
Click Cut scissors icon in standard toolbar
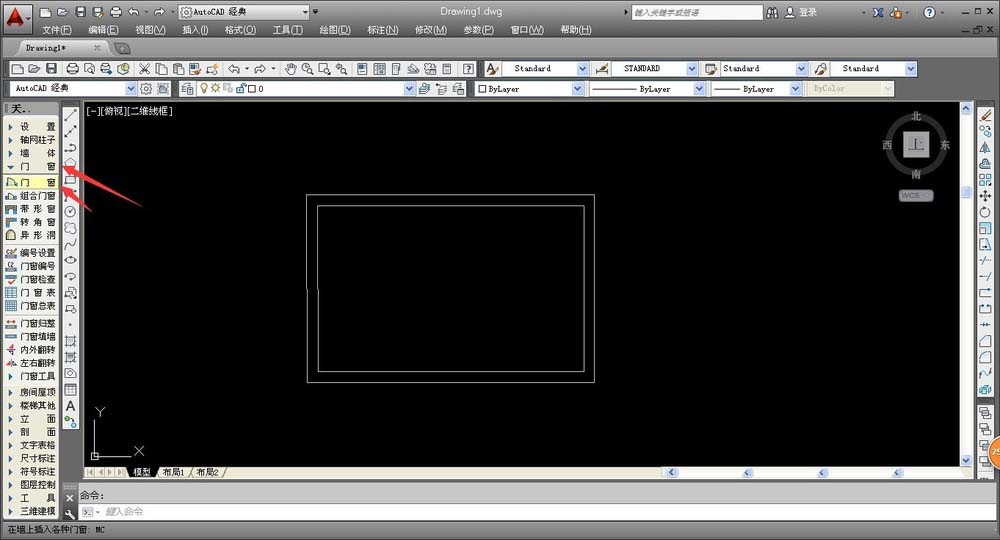point(145,69)
